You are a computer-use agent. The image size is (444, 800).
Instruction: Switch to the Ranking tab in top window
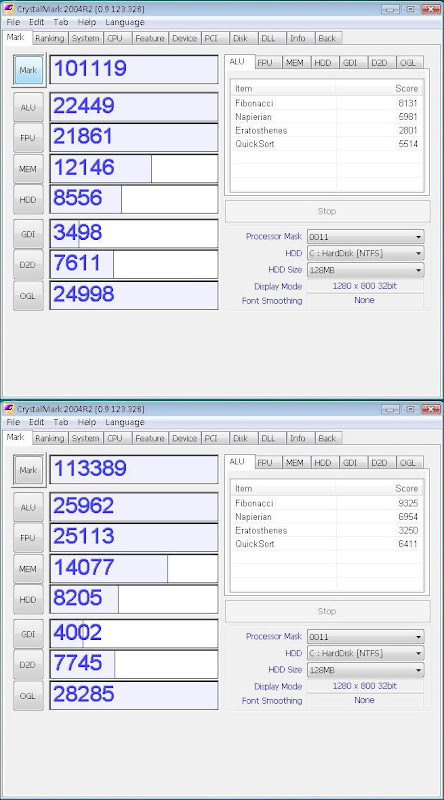coord(50,38)
